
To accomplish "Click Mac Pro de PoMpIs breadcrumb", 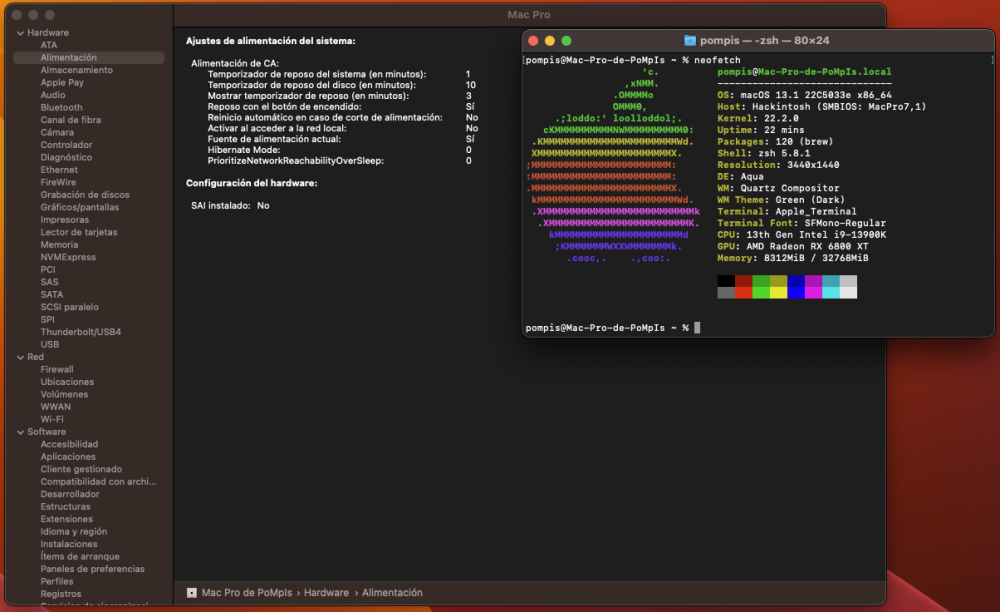I will coord(247,592).
